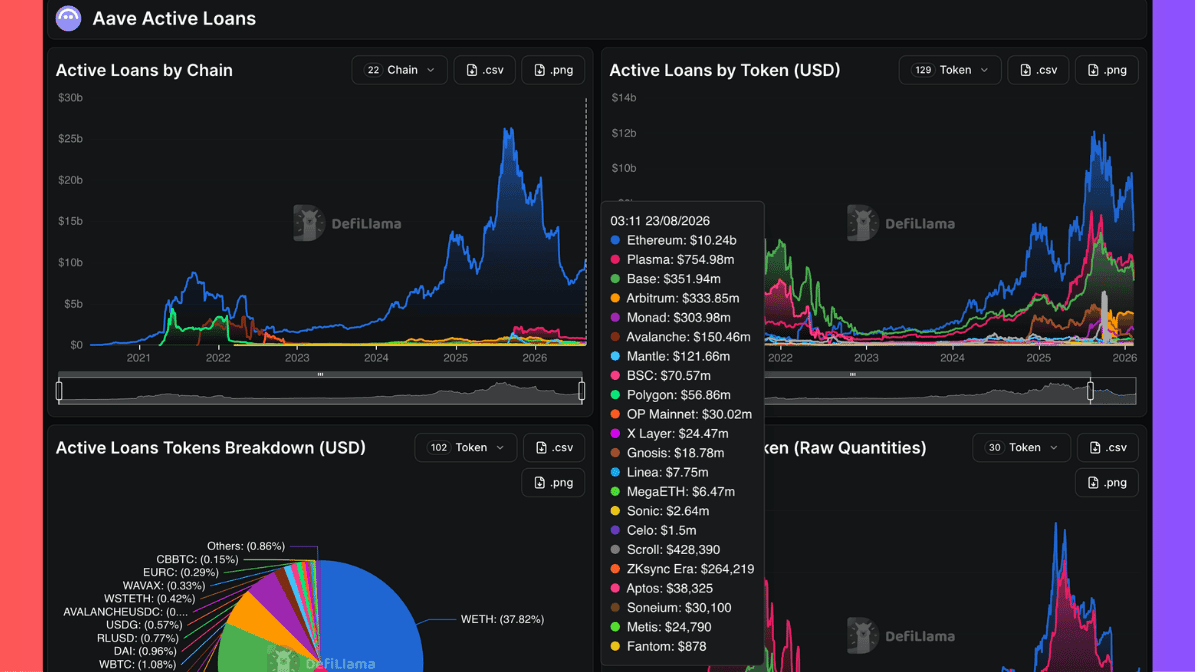Image resolution: width=1195 pixels, height=672 pixels.
Task: Click the 'WBTC: (1.08%)' pie label
Action: pos(137,664)
